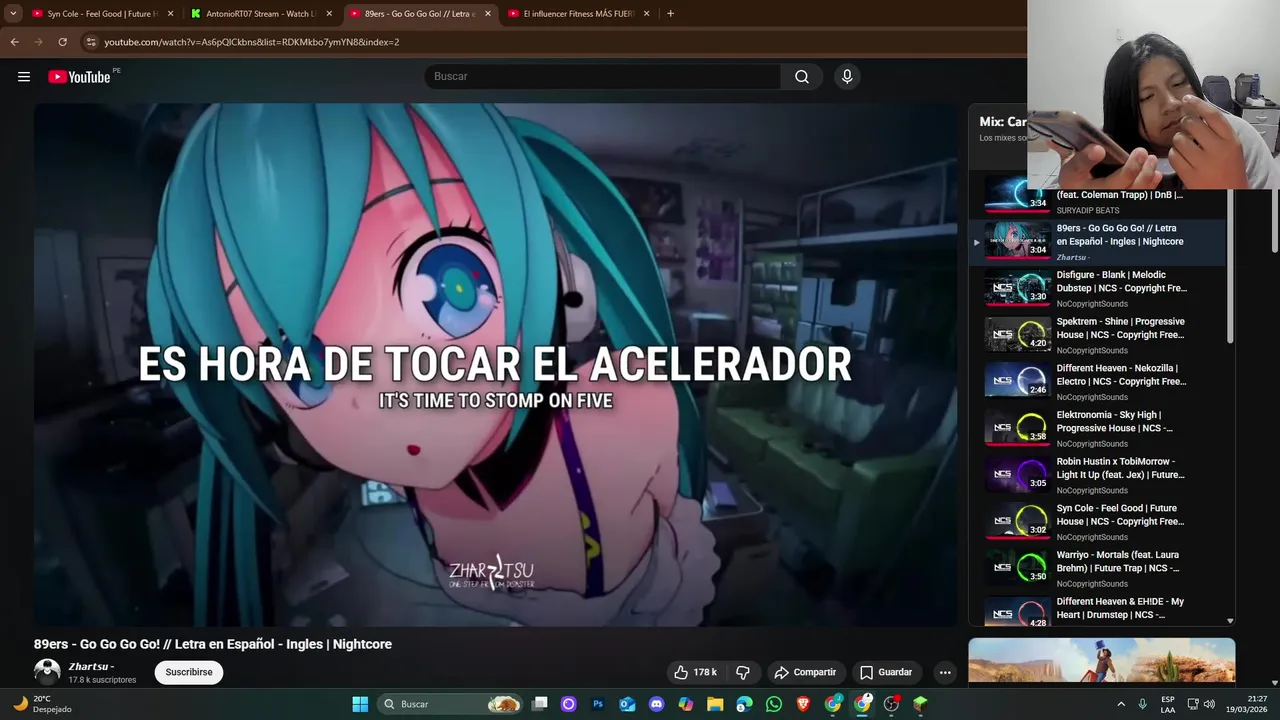Image resolution: width=1280 pixels, height=720 pixels.
Task: Open OBS Studio from the taskbar
Action: [x=891, y=704]
